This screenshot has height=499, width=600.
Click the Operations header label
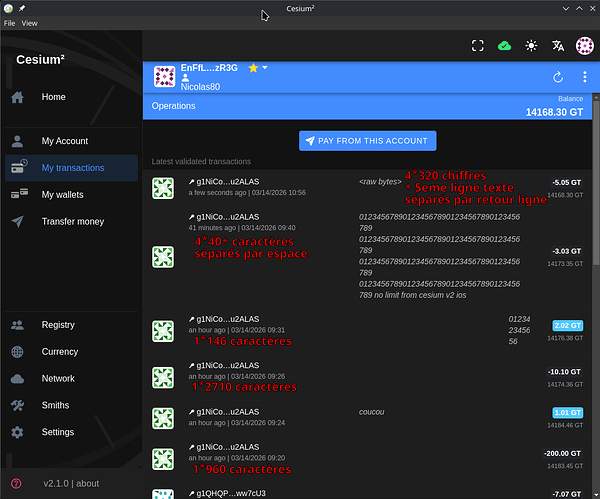[173, 106]
